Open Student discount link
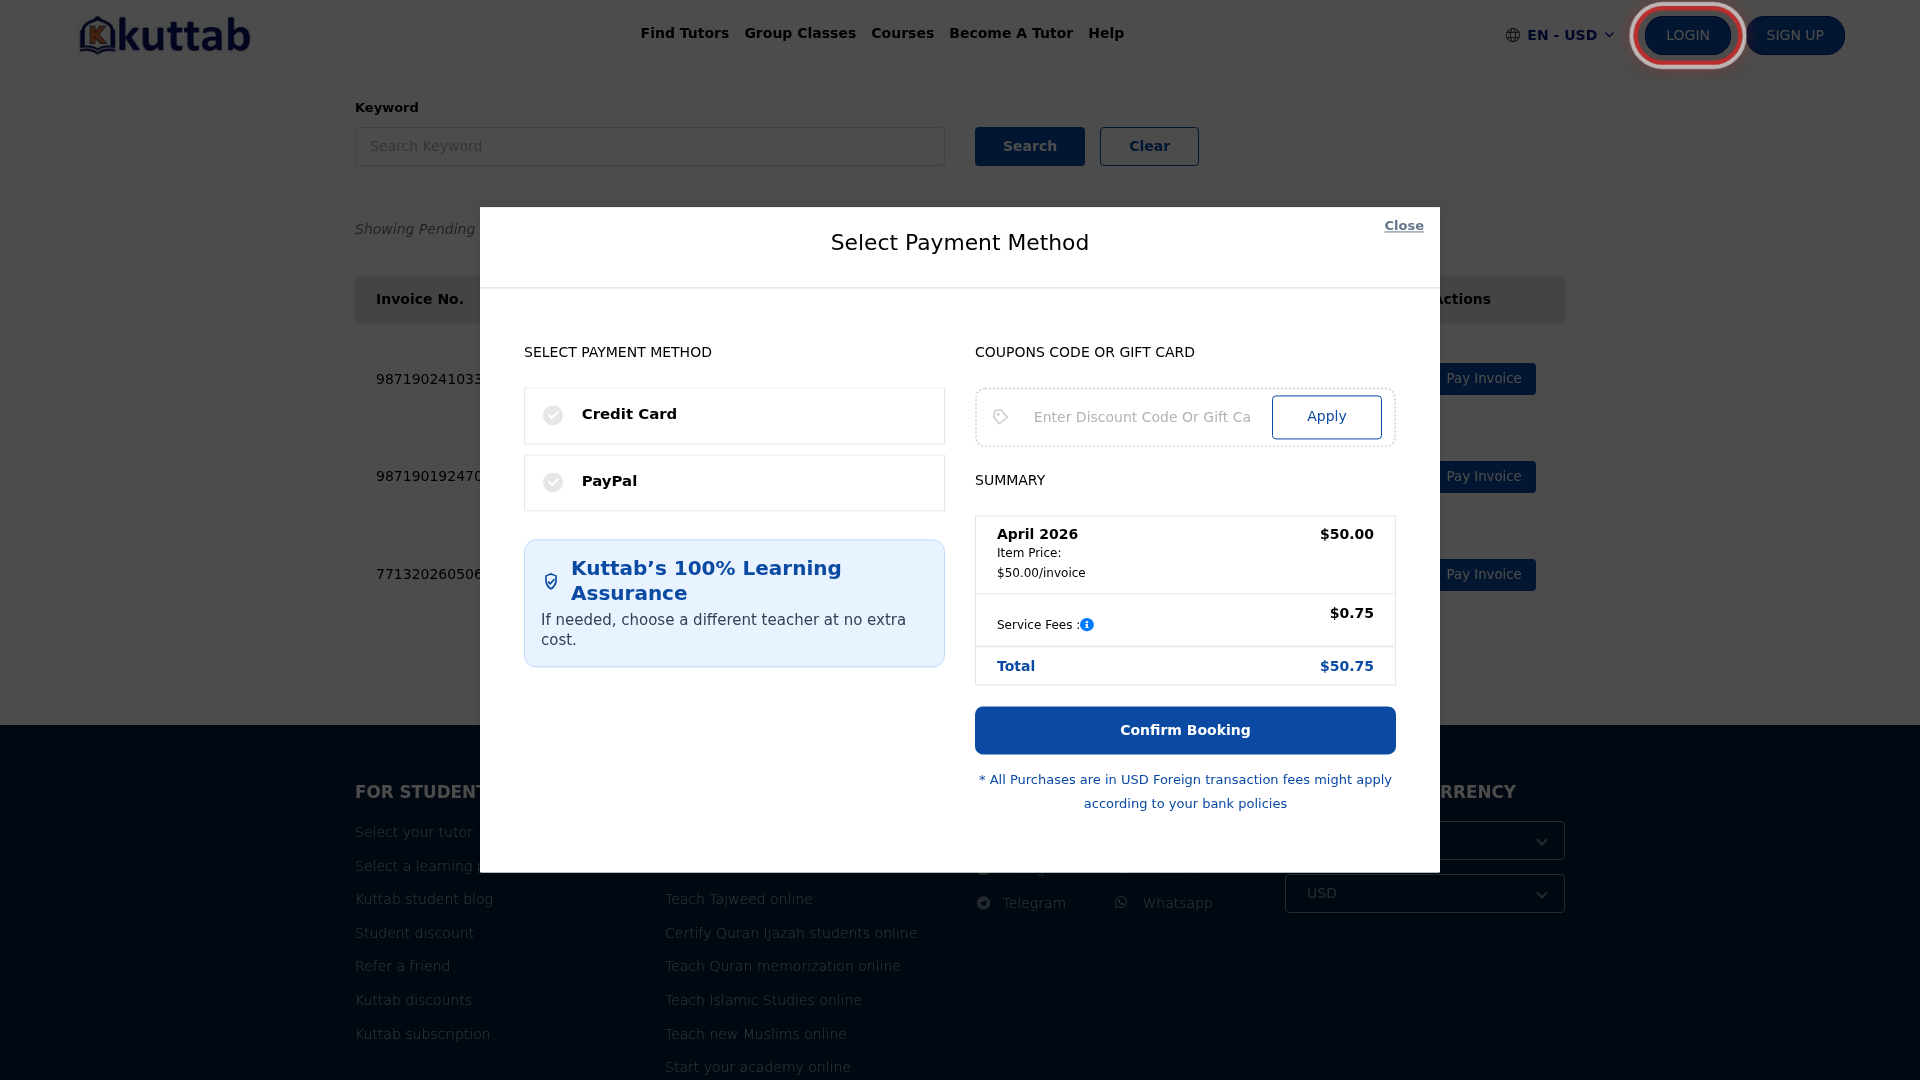1920x1080 pixels. pyautogui.click(x=415, y=933)
